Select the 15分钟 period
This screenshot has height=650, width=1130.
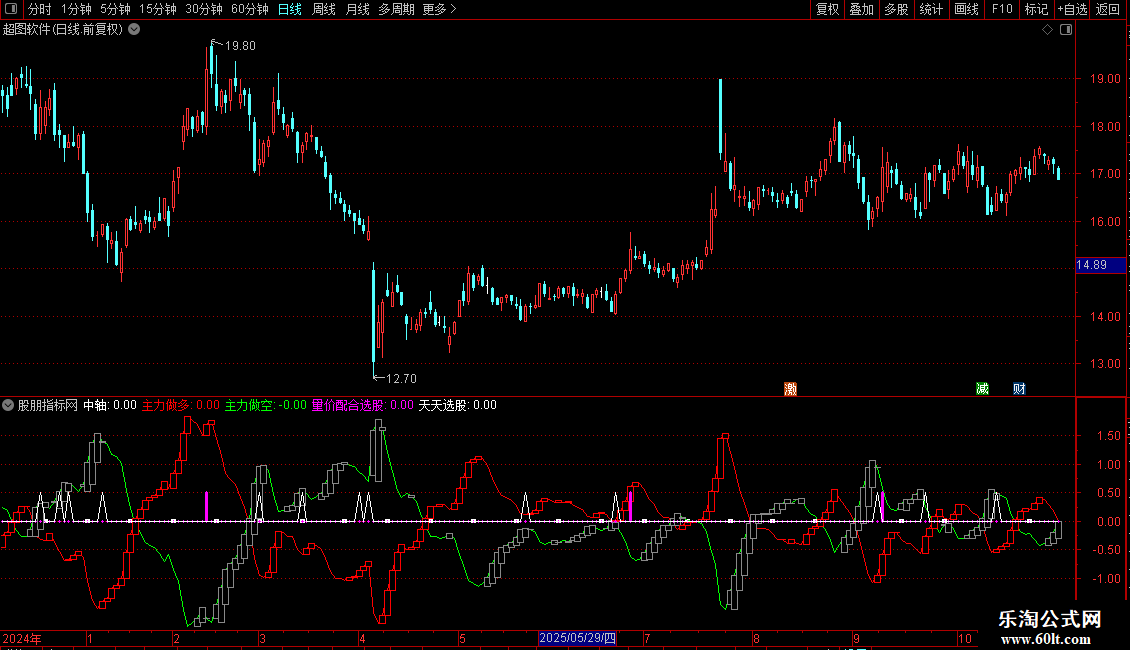point(158,9)
